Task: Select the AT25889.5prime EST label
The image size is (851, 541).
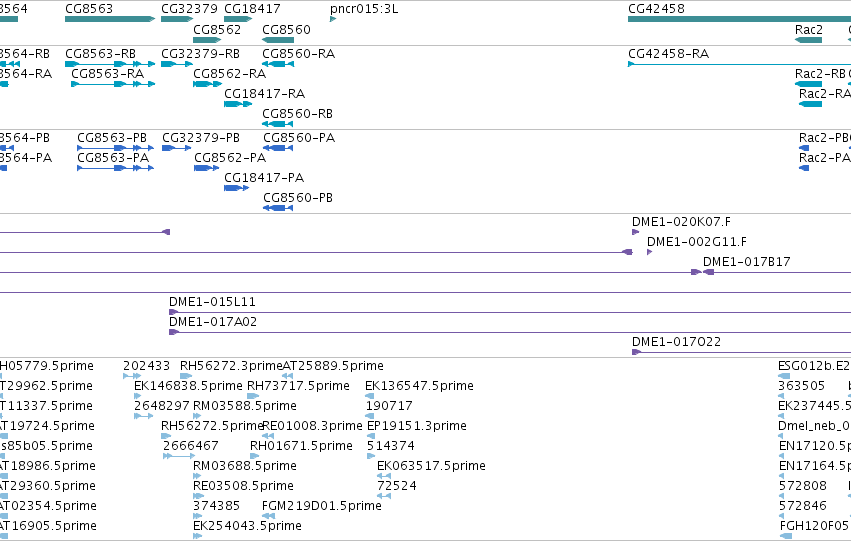Action: (x=333, y=366)
